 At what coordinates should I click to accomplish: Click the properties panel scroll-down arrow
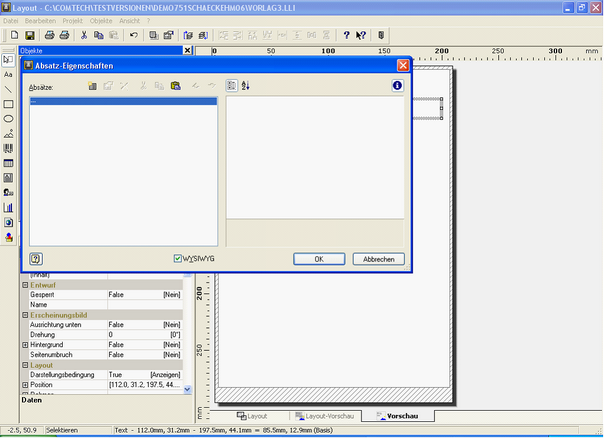click(x=188, y=389)
